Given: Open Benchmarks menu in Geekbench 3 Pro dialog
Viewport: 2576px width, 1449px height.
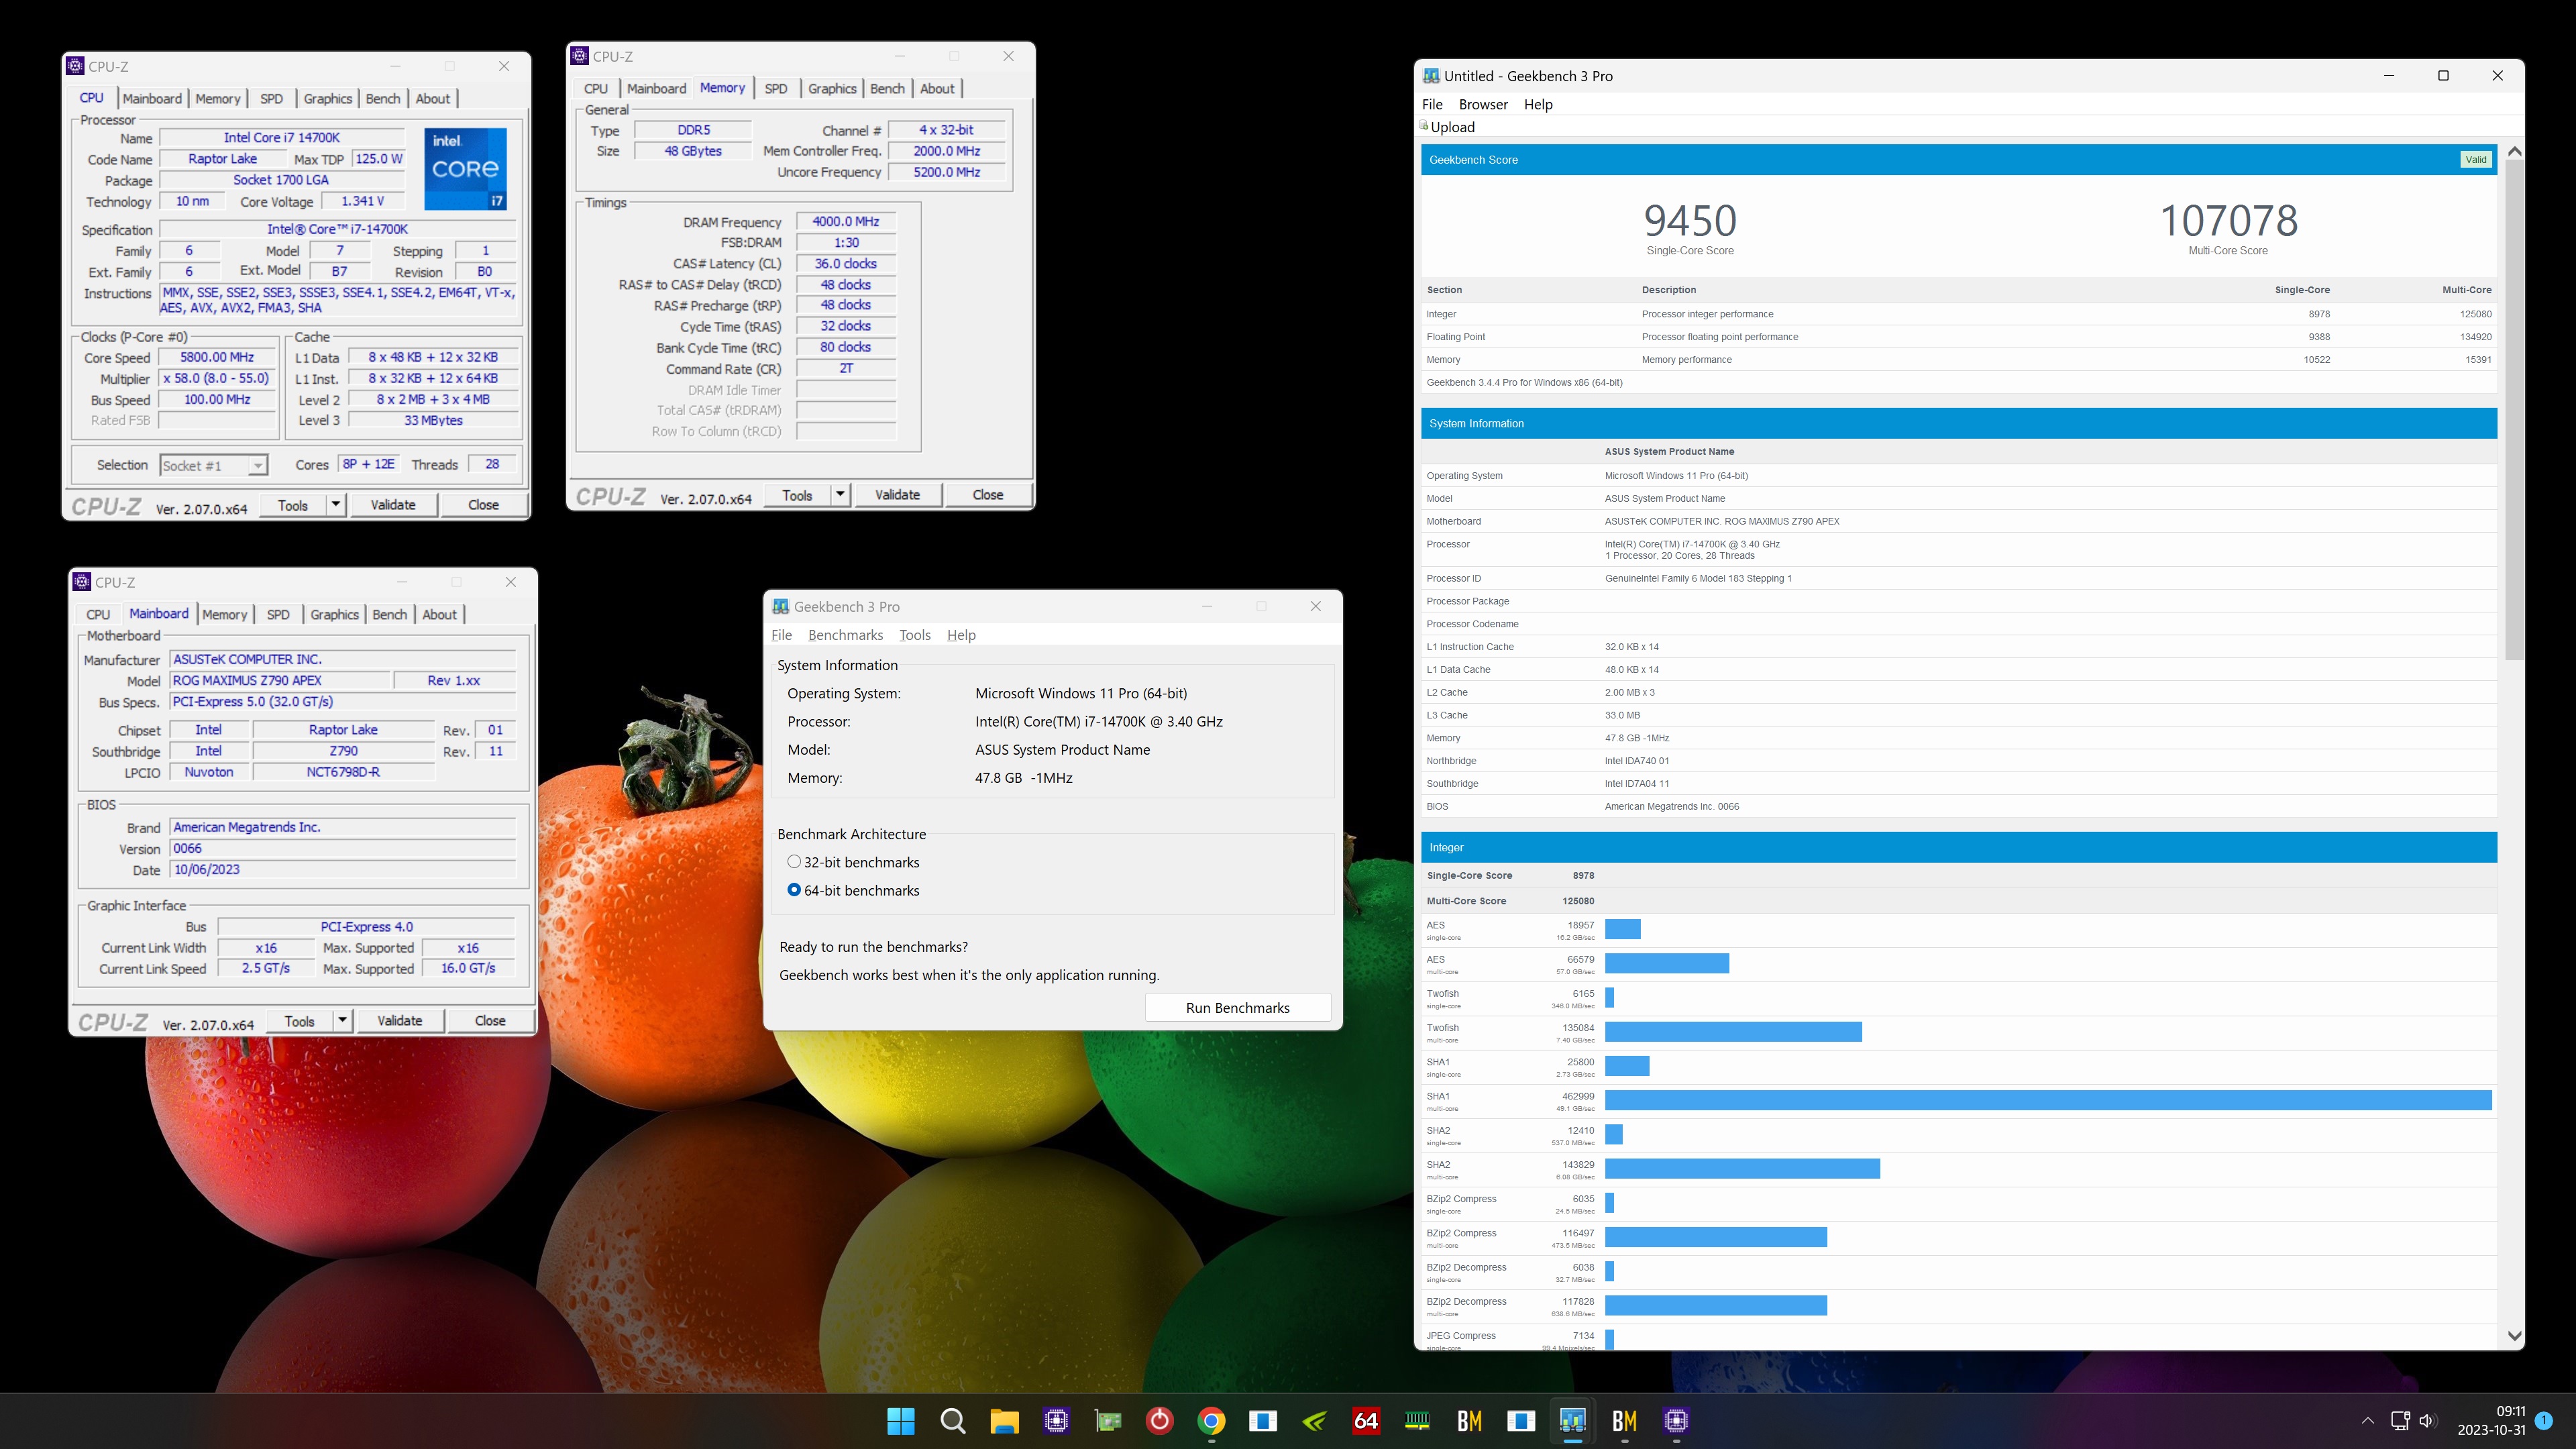Looking at the screenshot, I should point(845,635).
